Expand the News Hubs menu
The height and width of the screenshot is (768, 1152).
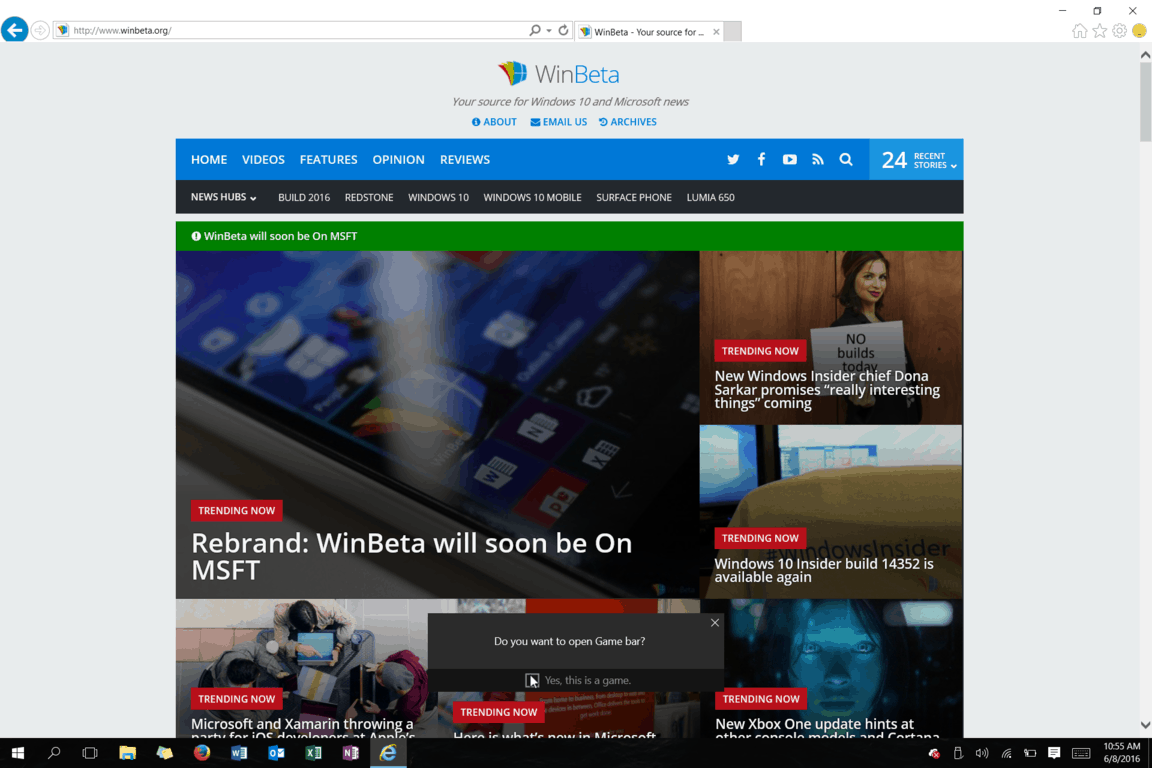click(x=223, y=197)
